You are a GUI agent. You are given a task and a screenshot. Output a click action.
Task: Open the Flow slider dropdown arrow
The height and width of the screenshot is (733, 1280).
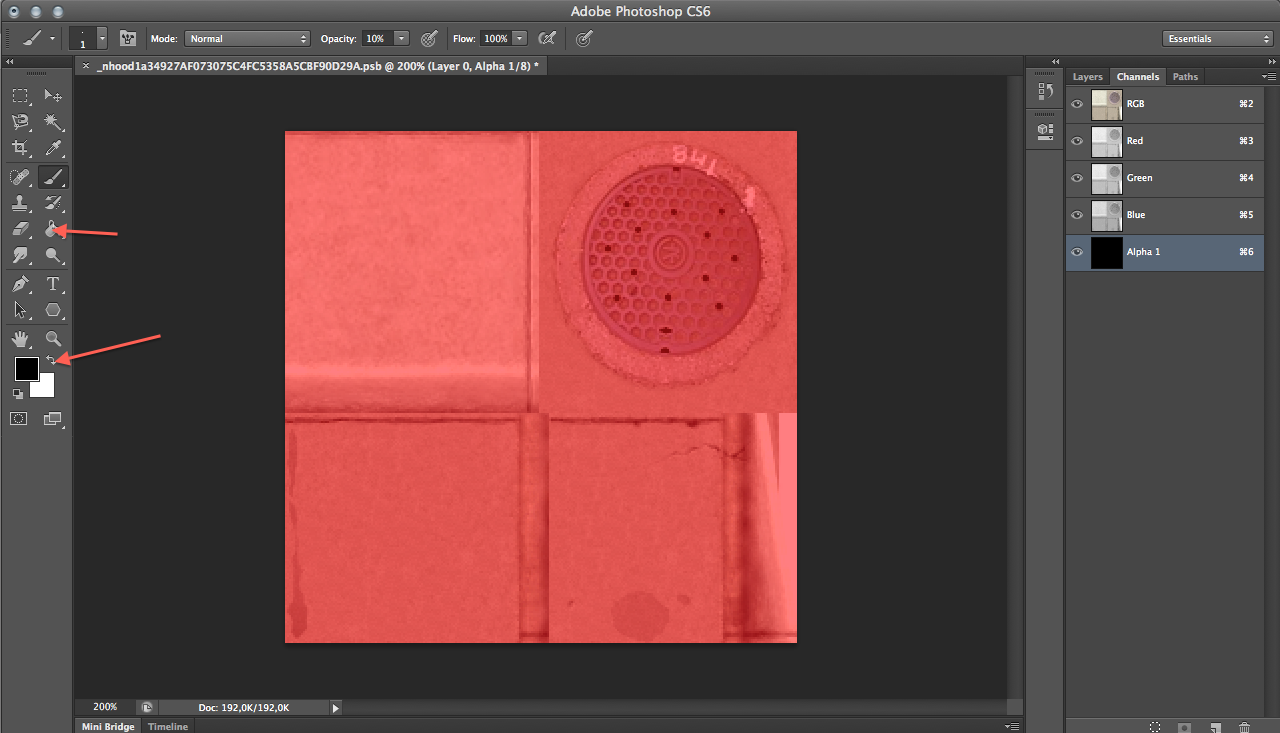(520, 38)
